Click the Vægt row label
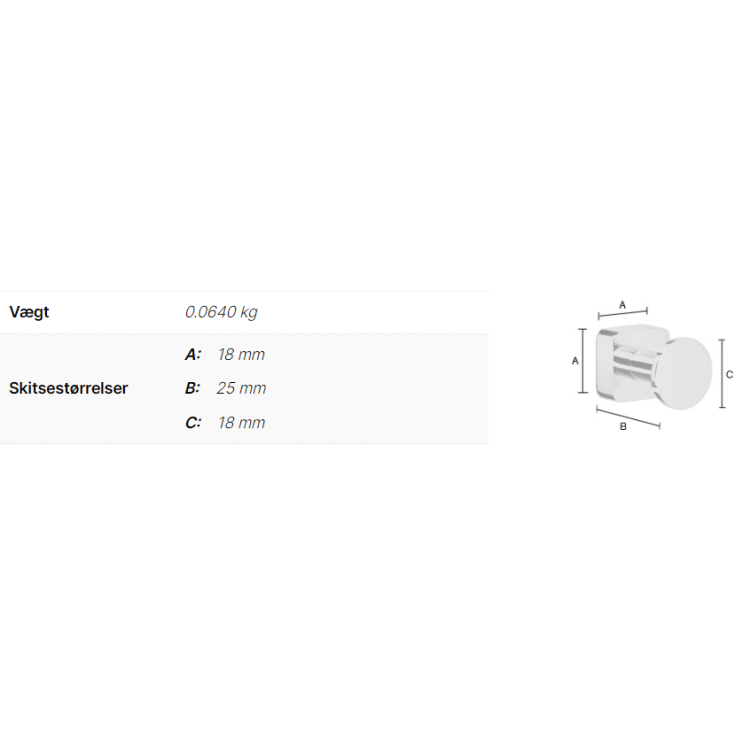735x735 pixels. click(x=29, y=312)
